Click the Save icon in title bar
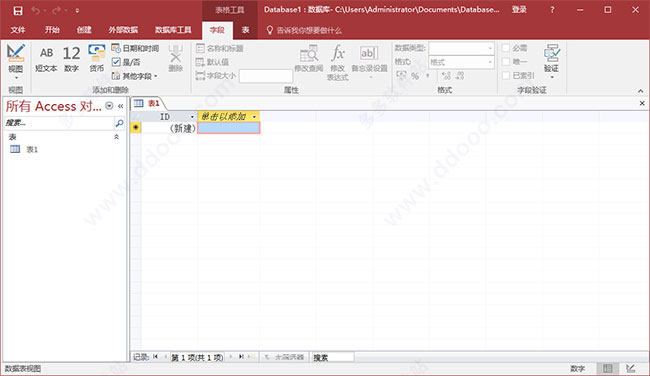The height and width of the screenshot is (376, 650). click(18, 10)
